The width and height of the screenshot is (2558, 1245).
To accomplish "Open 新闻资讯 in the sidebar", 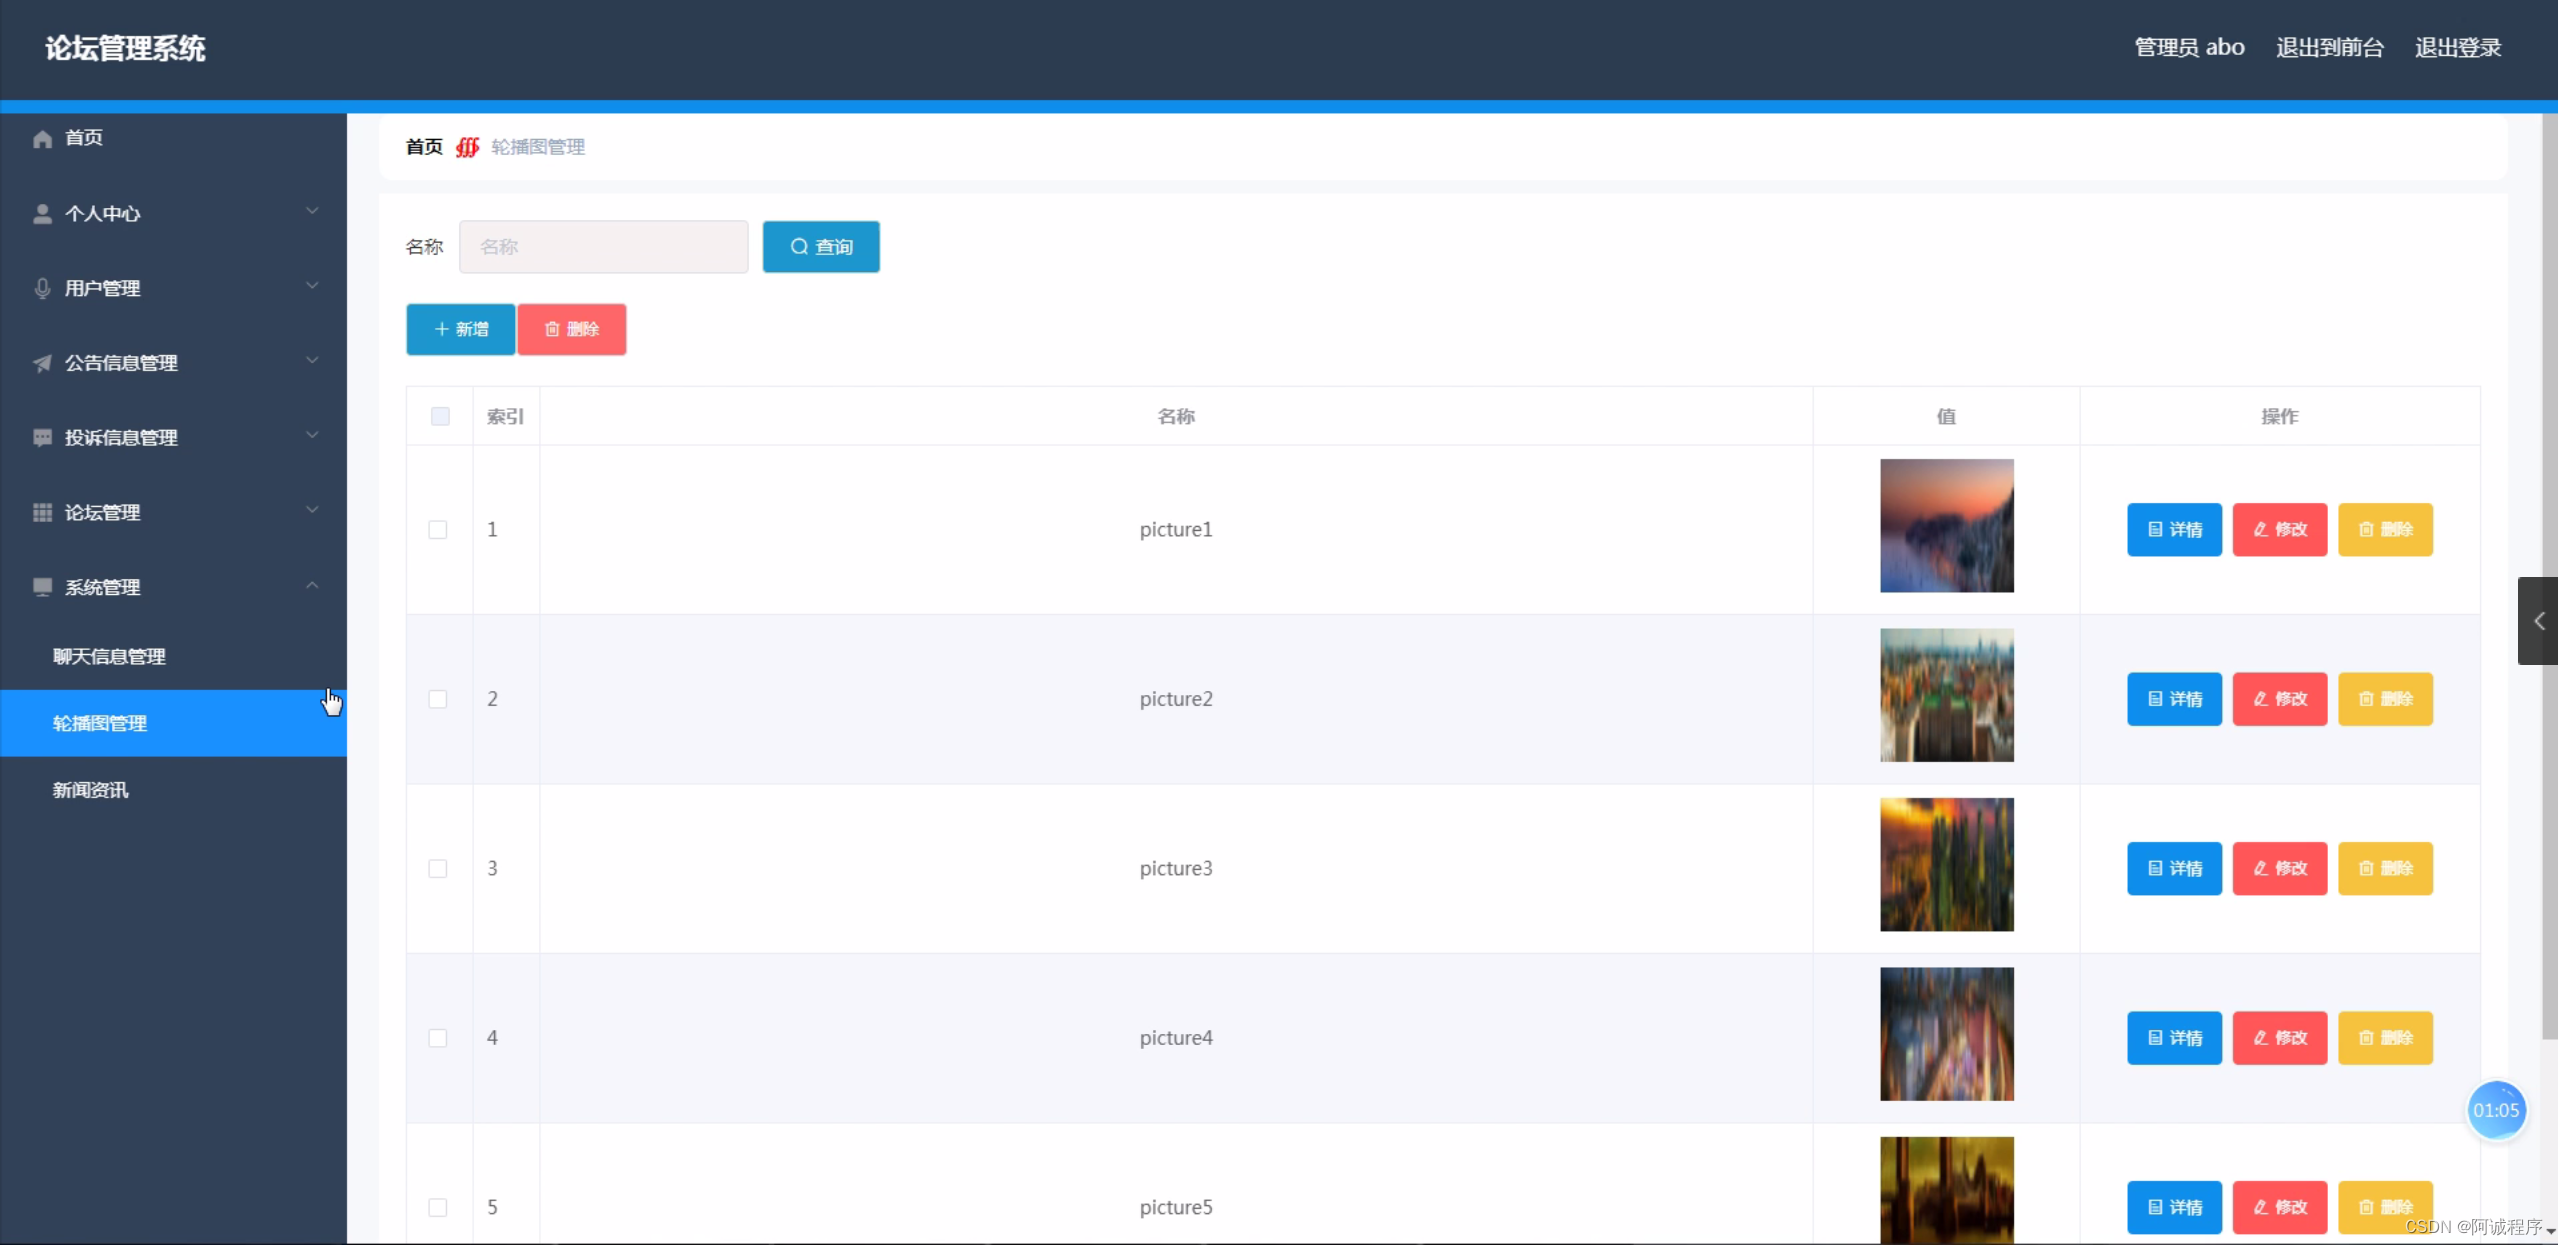I will tap(173, 790).
